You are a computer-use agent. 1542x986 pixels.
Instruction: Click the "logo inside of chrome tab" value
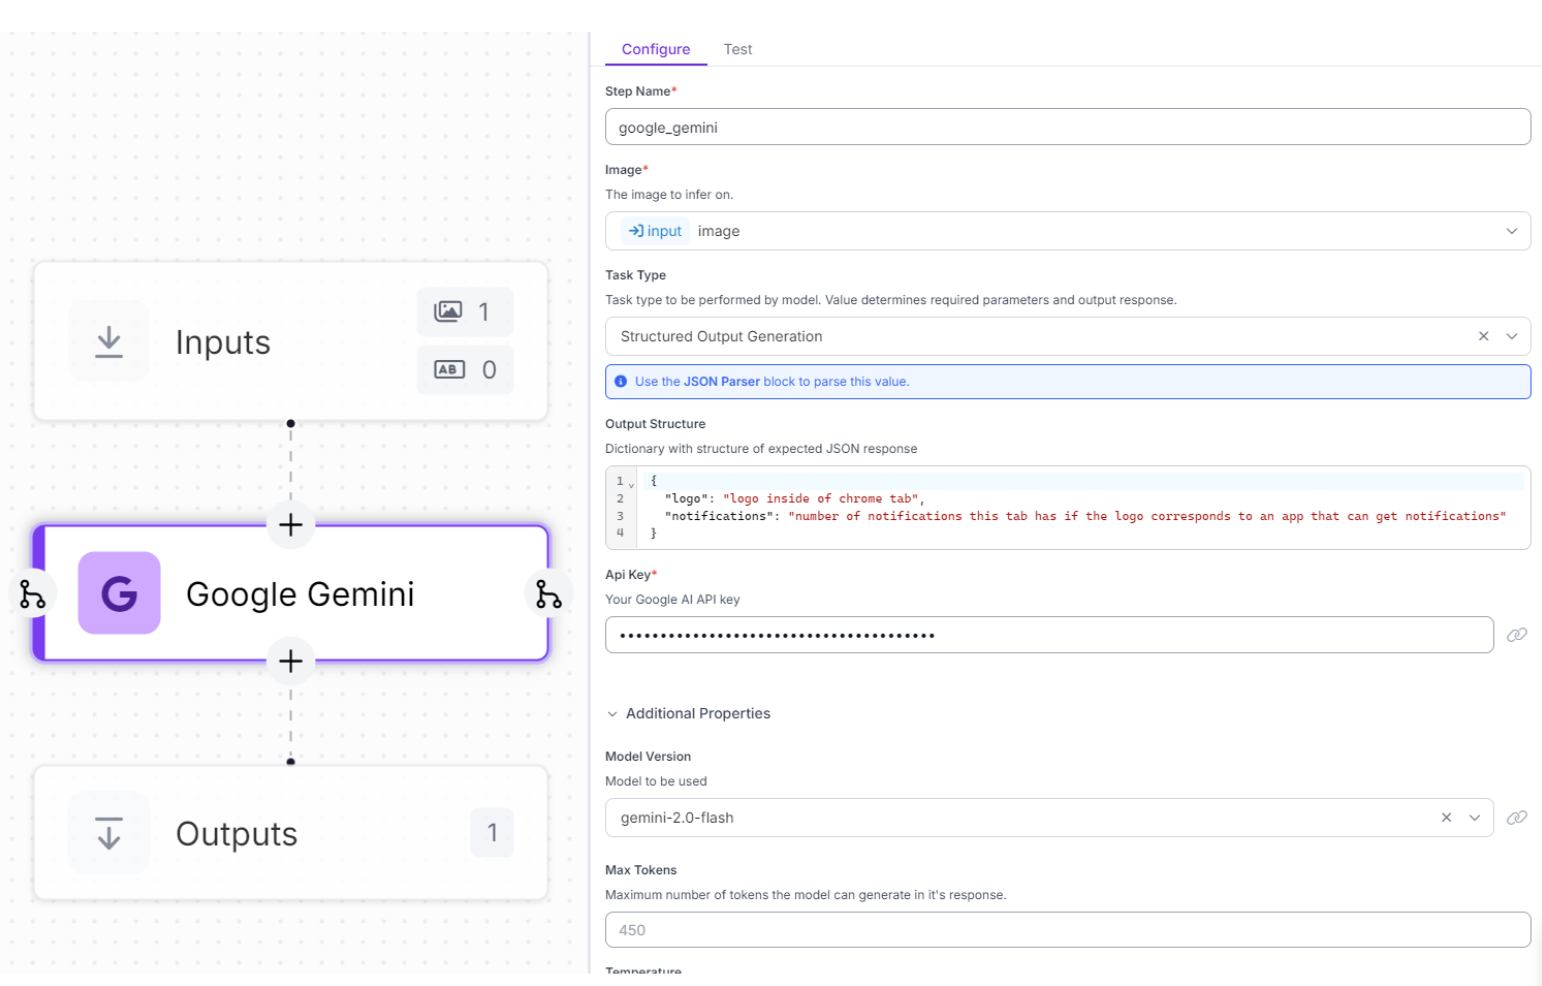pyautogui.click(x=820, y=499)
